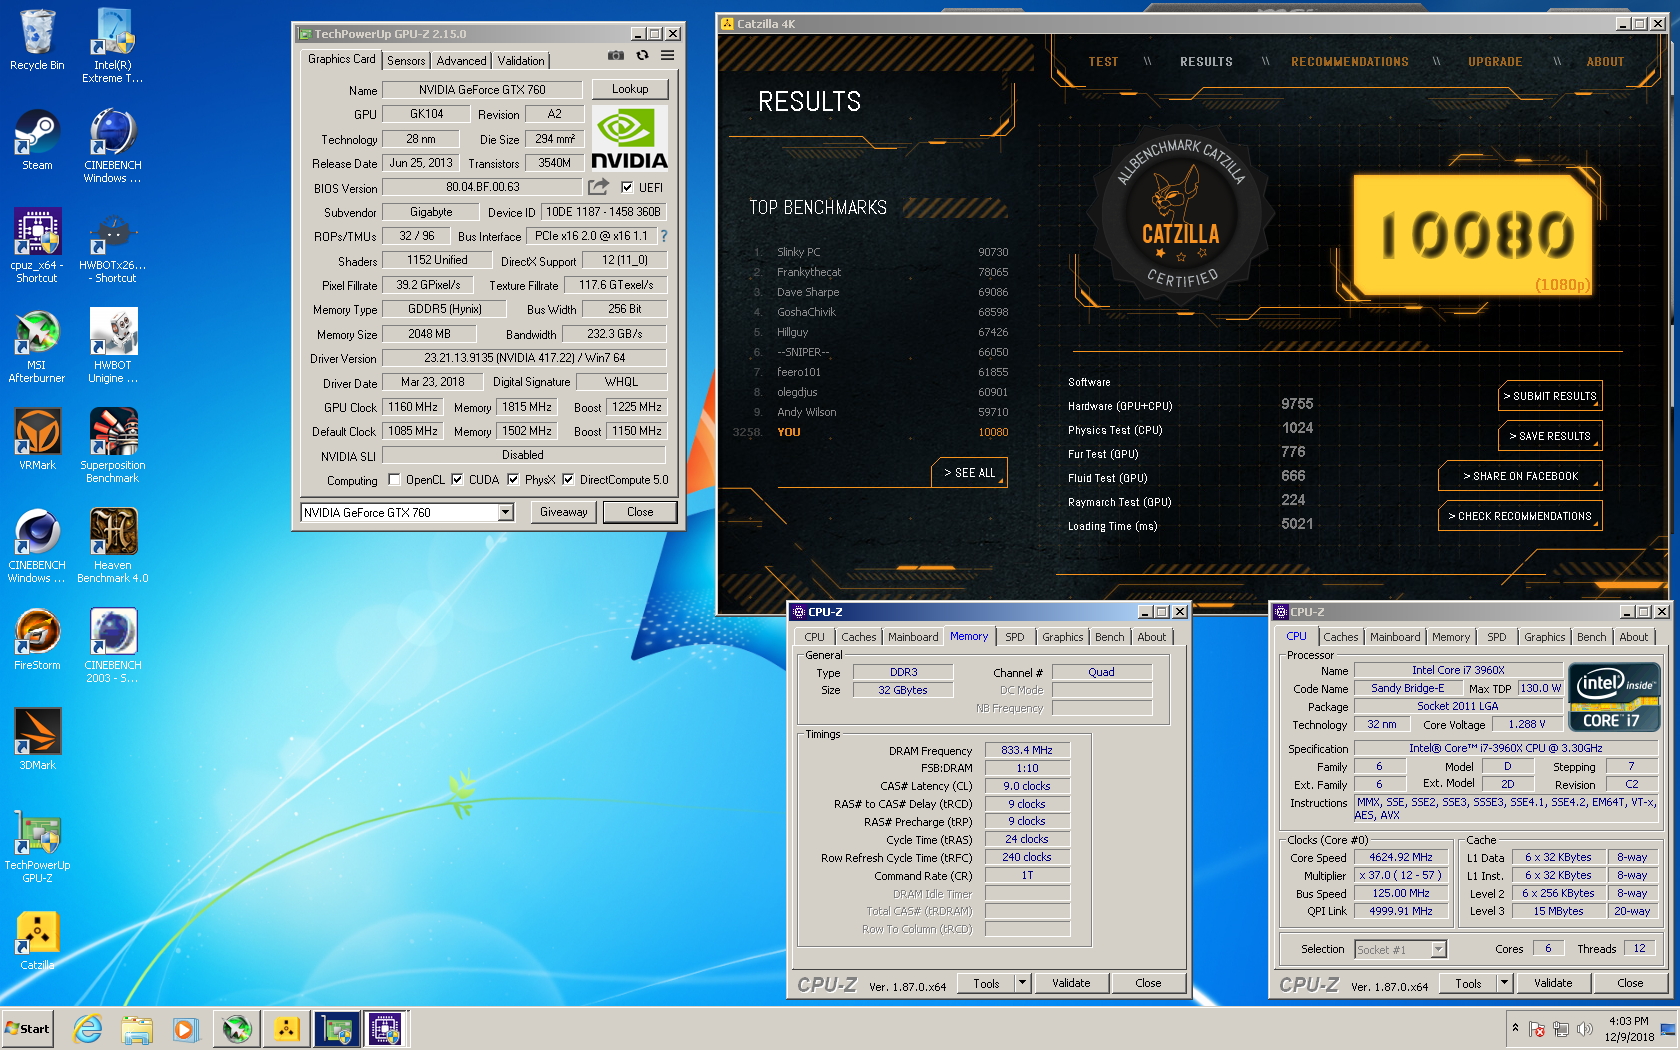This screenshot has width=1680, height=1050.
Task: Click the Catzilla taskbar button
Action: (286, 1028)
